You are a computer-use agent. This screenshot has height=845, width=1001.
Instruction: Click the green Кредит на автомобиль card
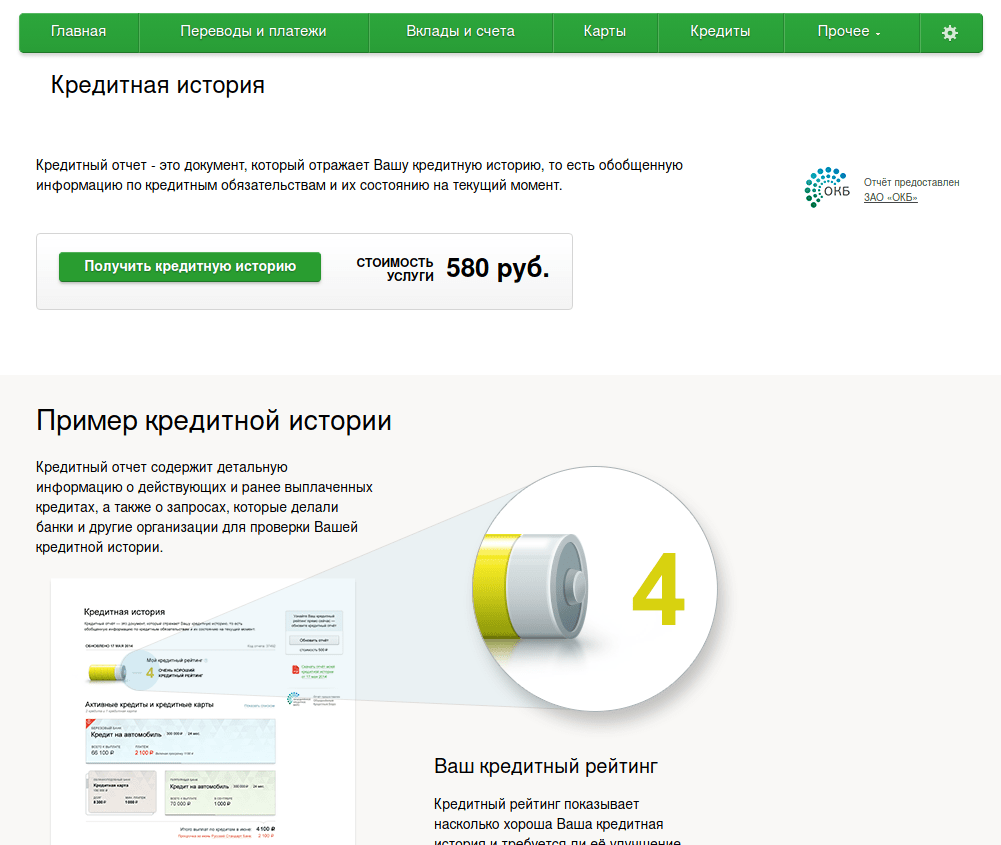pyautogui.click(x=220, y=793)
